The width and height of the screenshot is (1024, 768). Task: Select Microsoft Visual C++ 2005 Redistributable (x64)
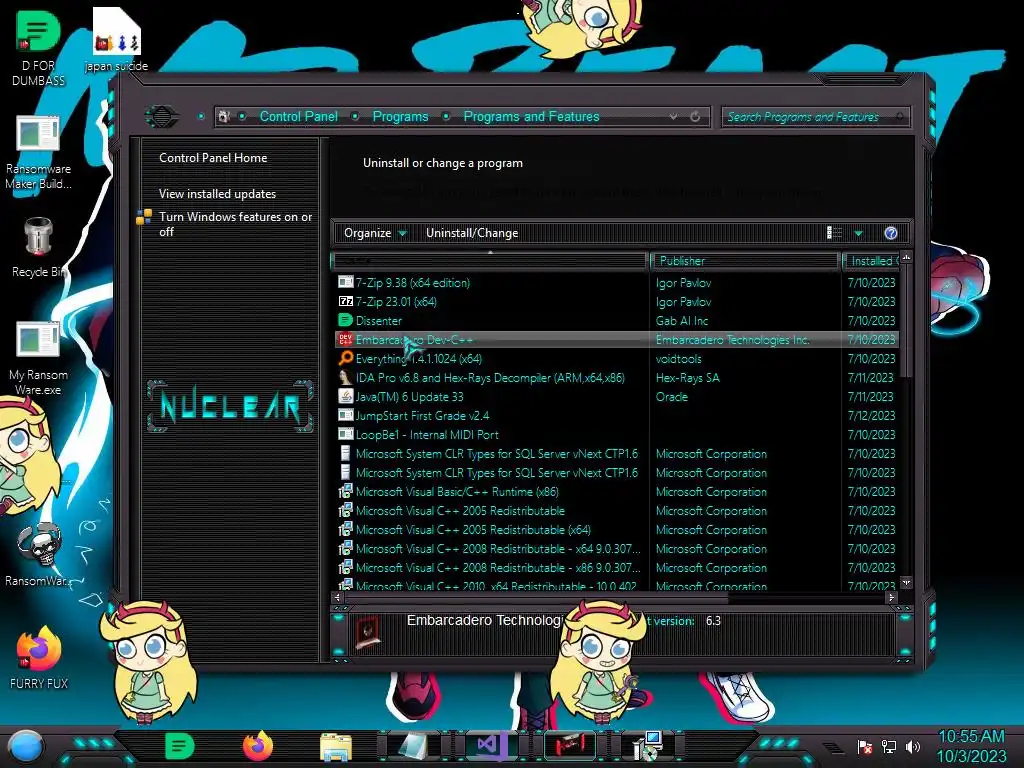coord(617,529)
